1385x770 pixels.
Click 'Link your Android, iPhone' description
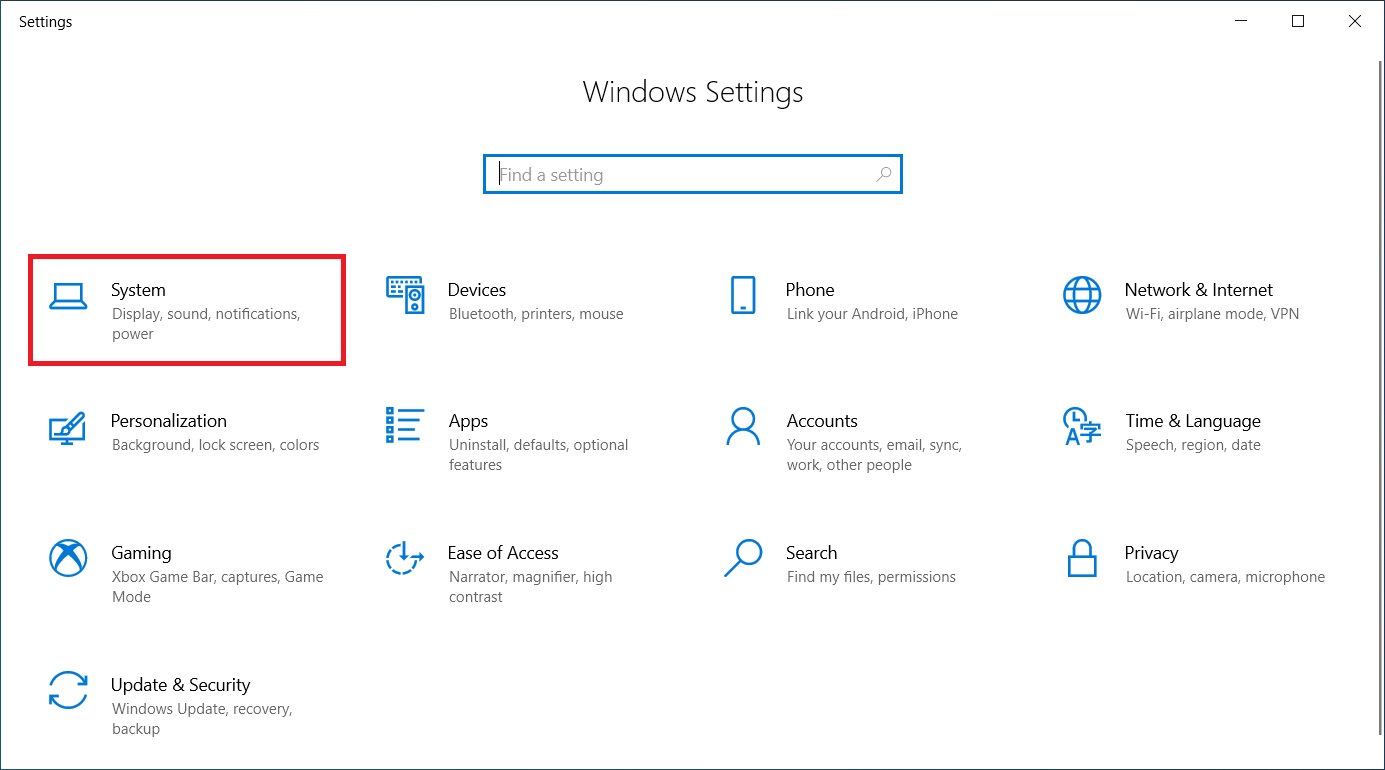[x=872, y=314]
